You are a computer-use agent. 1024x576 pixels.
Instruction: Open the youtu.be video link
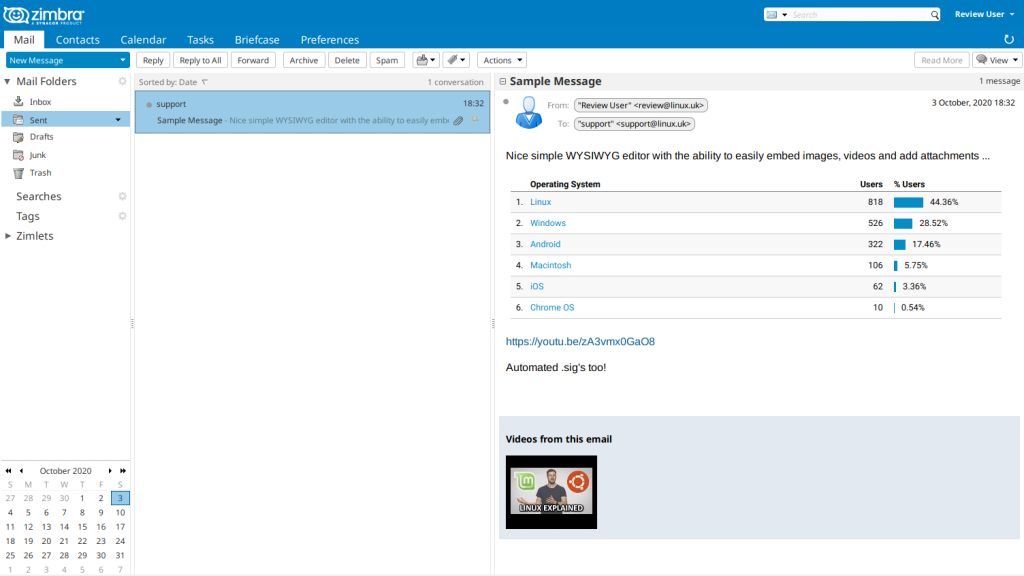pos(580,342)
